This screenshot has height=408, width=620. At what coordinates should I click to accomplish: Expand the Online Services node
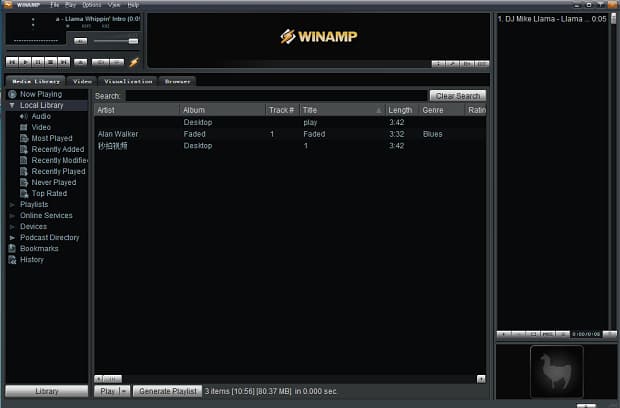(x=12, y=215)
